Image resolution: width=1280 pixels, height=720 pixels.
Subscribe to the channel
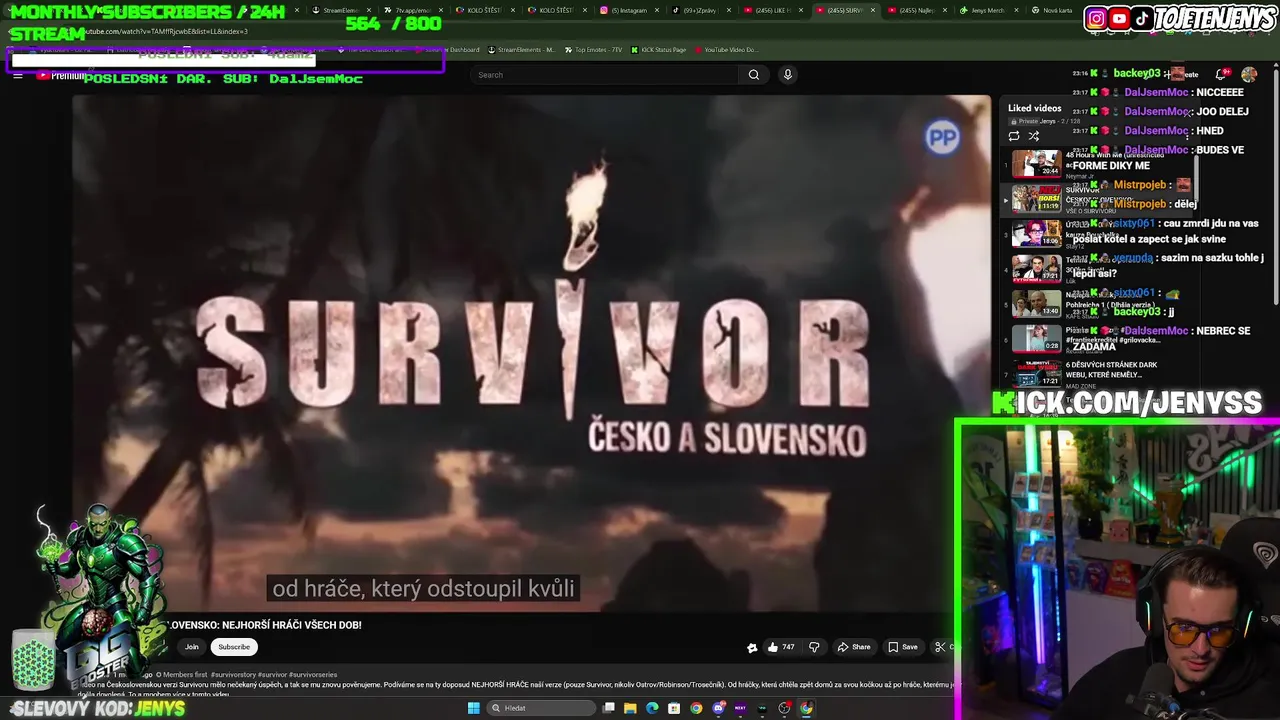click(234, 647)
